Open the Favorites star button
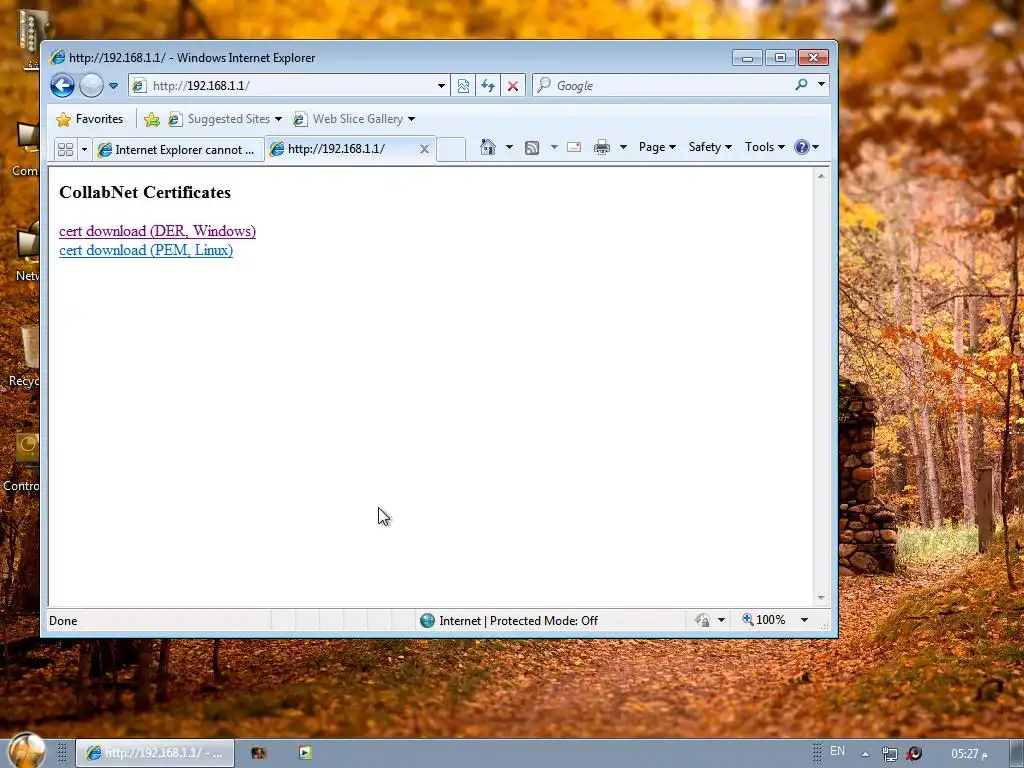 (90, 120)
